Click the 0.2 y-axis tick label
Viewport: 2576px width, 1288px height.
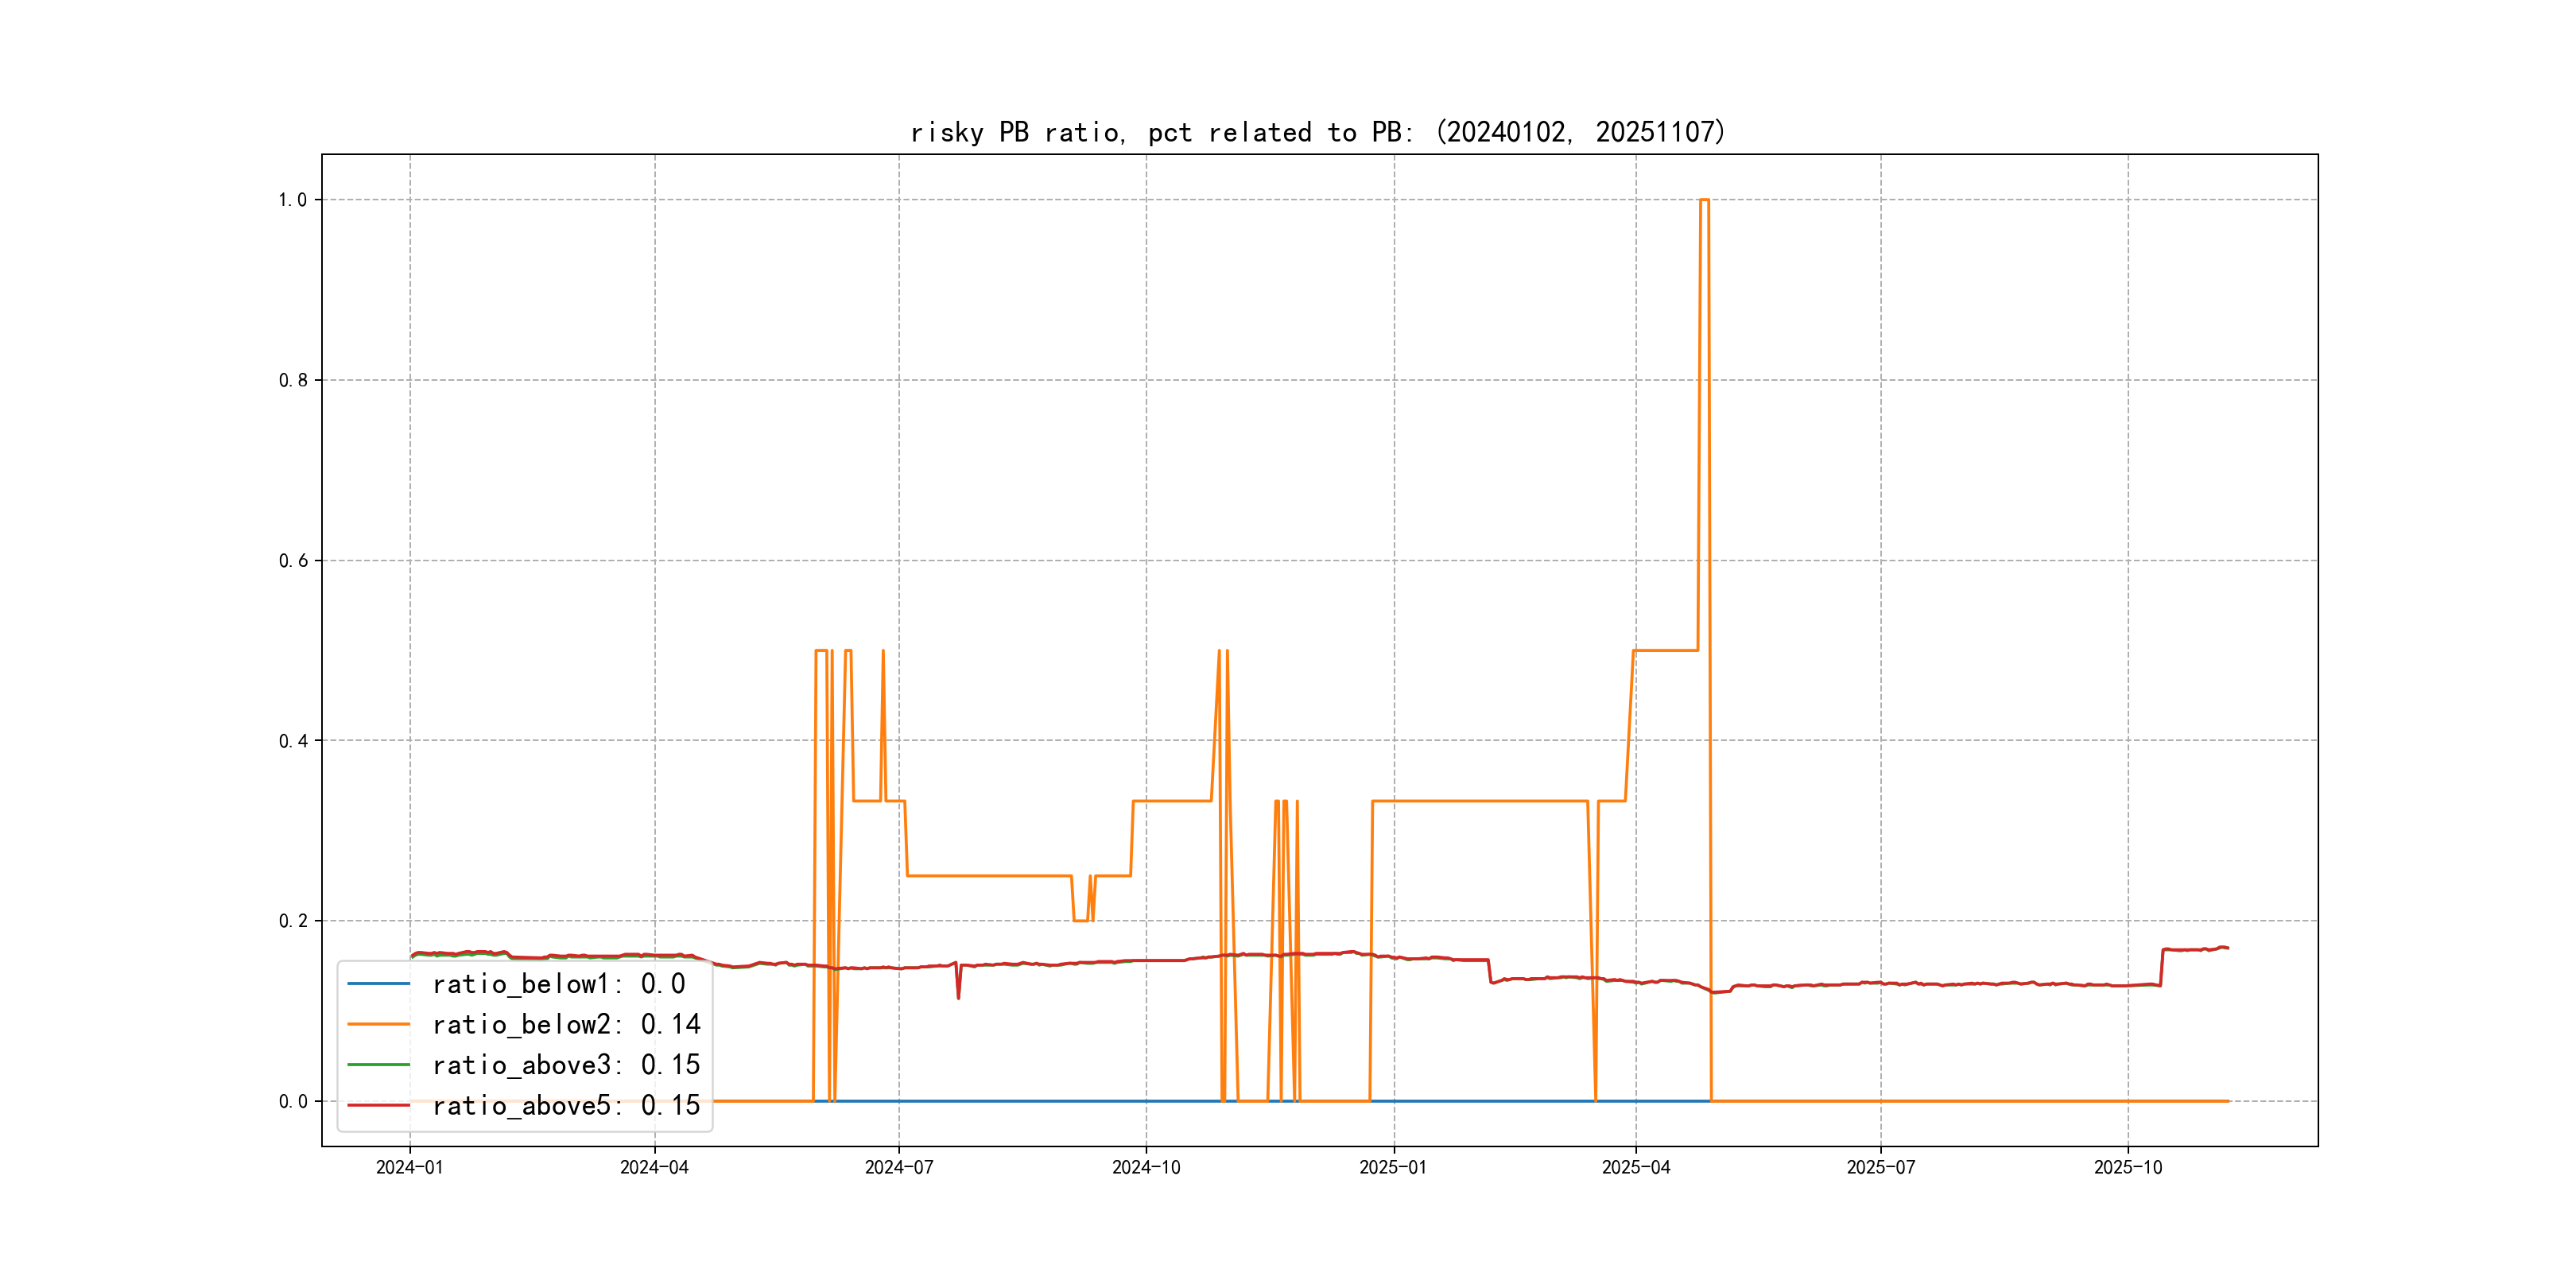pos(292,921)
